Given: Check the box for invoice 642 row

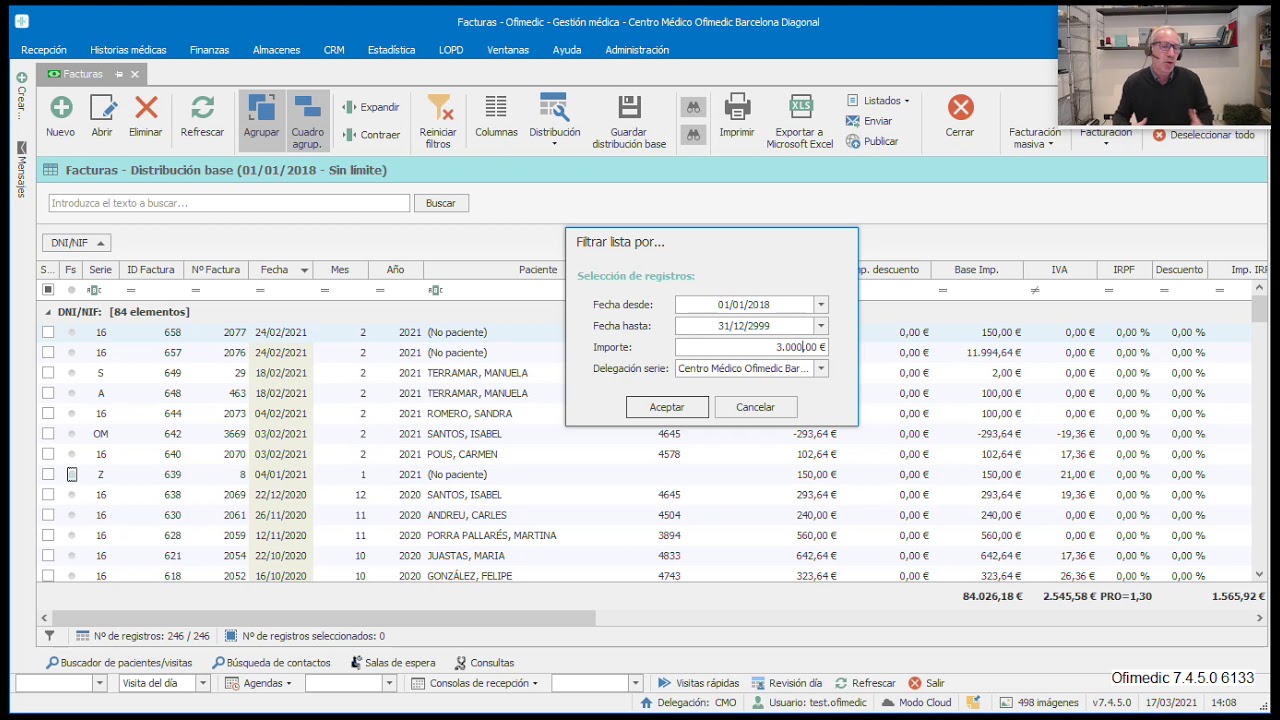Looking at the screenshot, I should (48, 434).
